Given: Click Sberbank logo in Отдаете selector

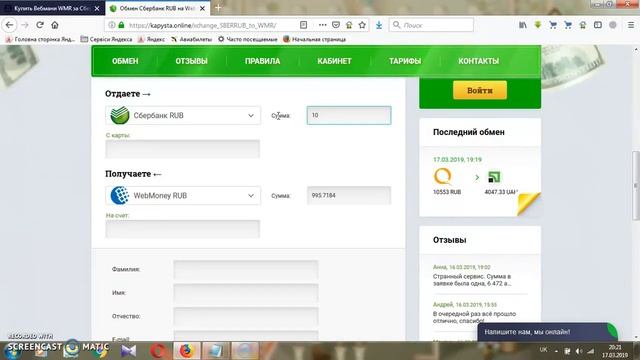Looking at the screenshot, I should (120, 116).
